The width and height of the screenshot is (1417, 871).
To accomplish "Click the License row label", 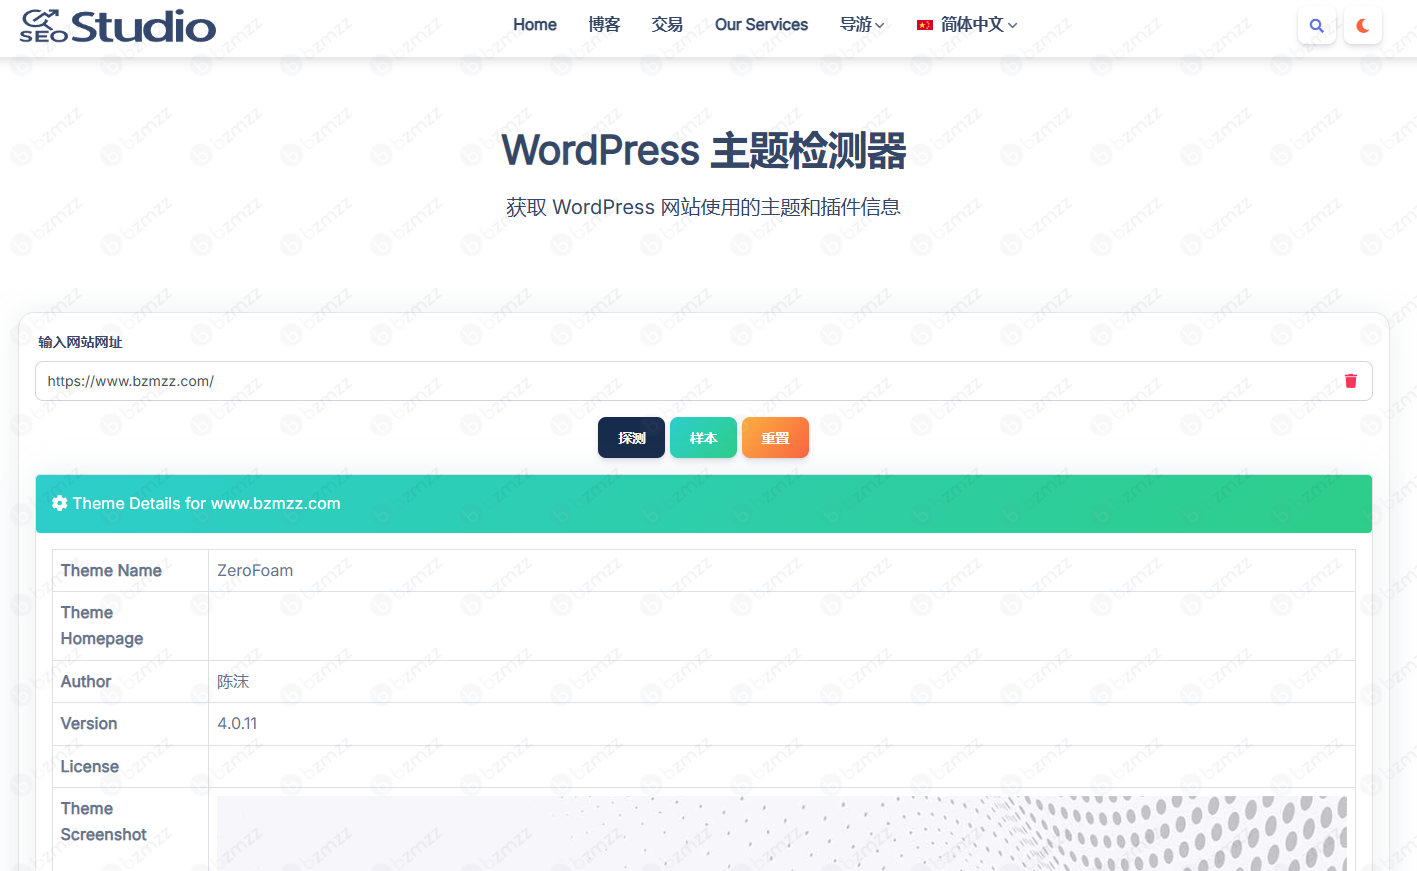I will (90, 767).
